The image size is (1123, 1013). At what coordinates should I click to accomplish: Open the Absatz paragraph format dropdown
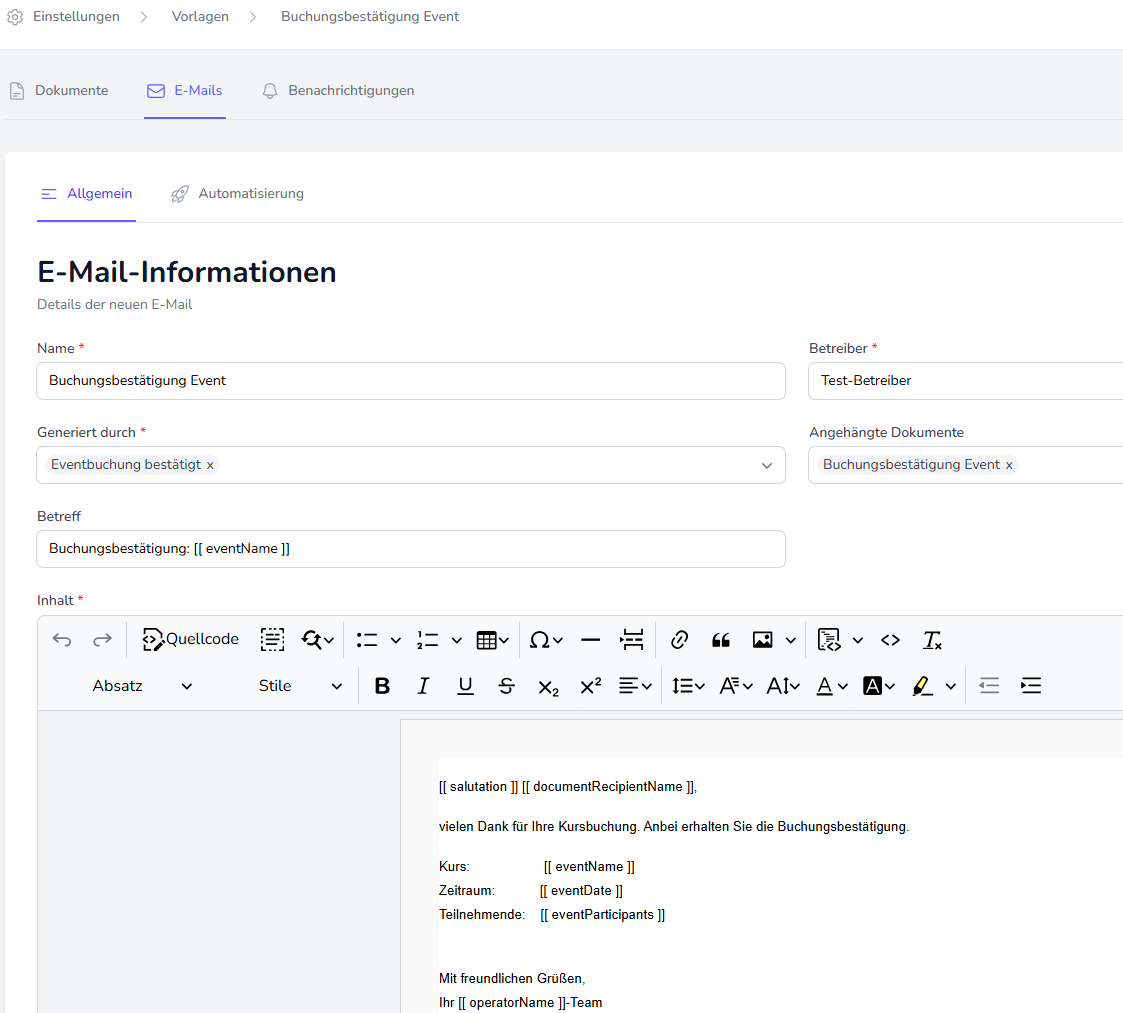[x=142, y=686]
